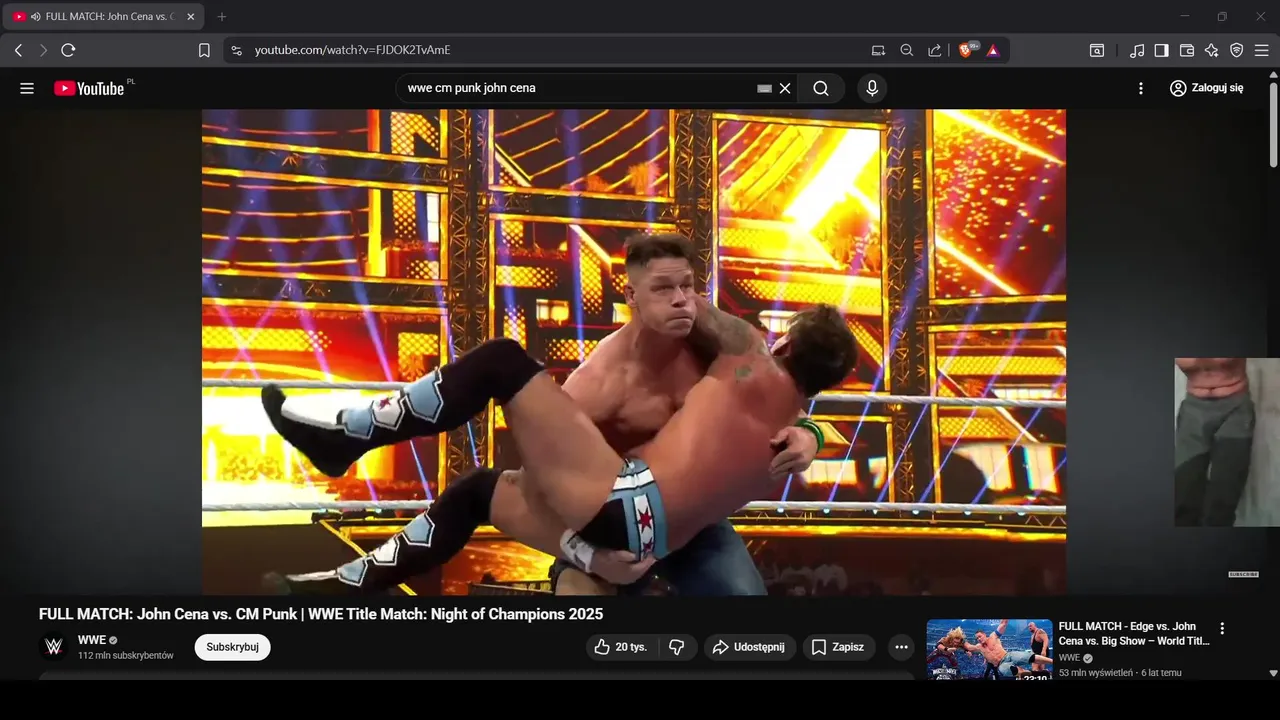Open the zoom-out magnifier in address bar
The width and height of the screenshot is (1280, 720).
(906, 50)
